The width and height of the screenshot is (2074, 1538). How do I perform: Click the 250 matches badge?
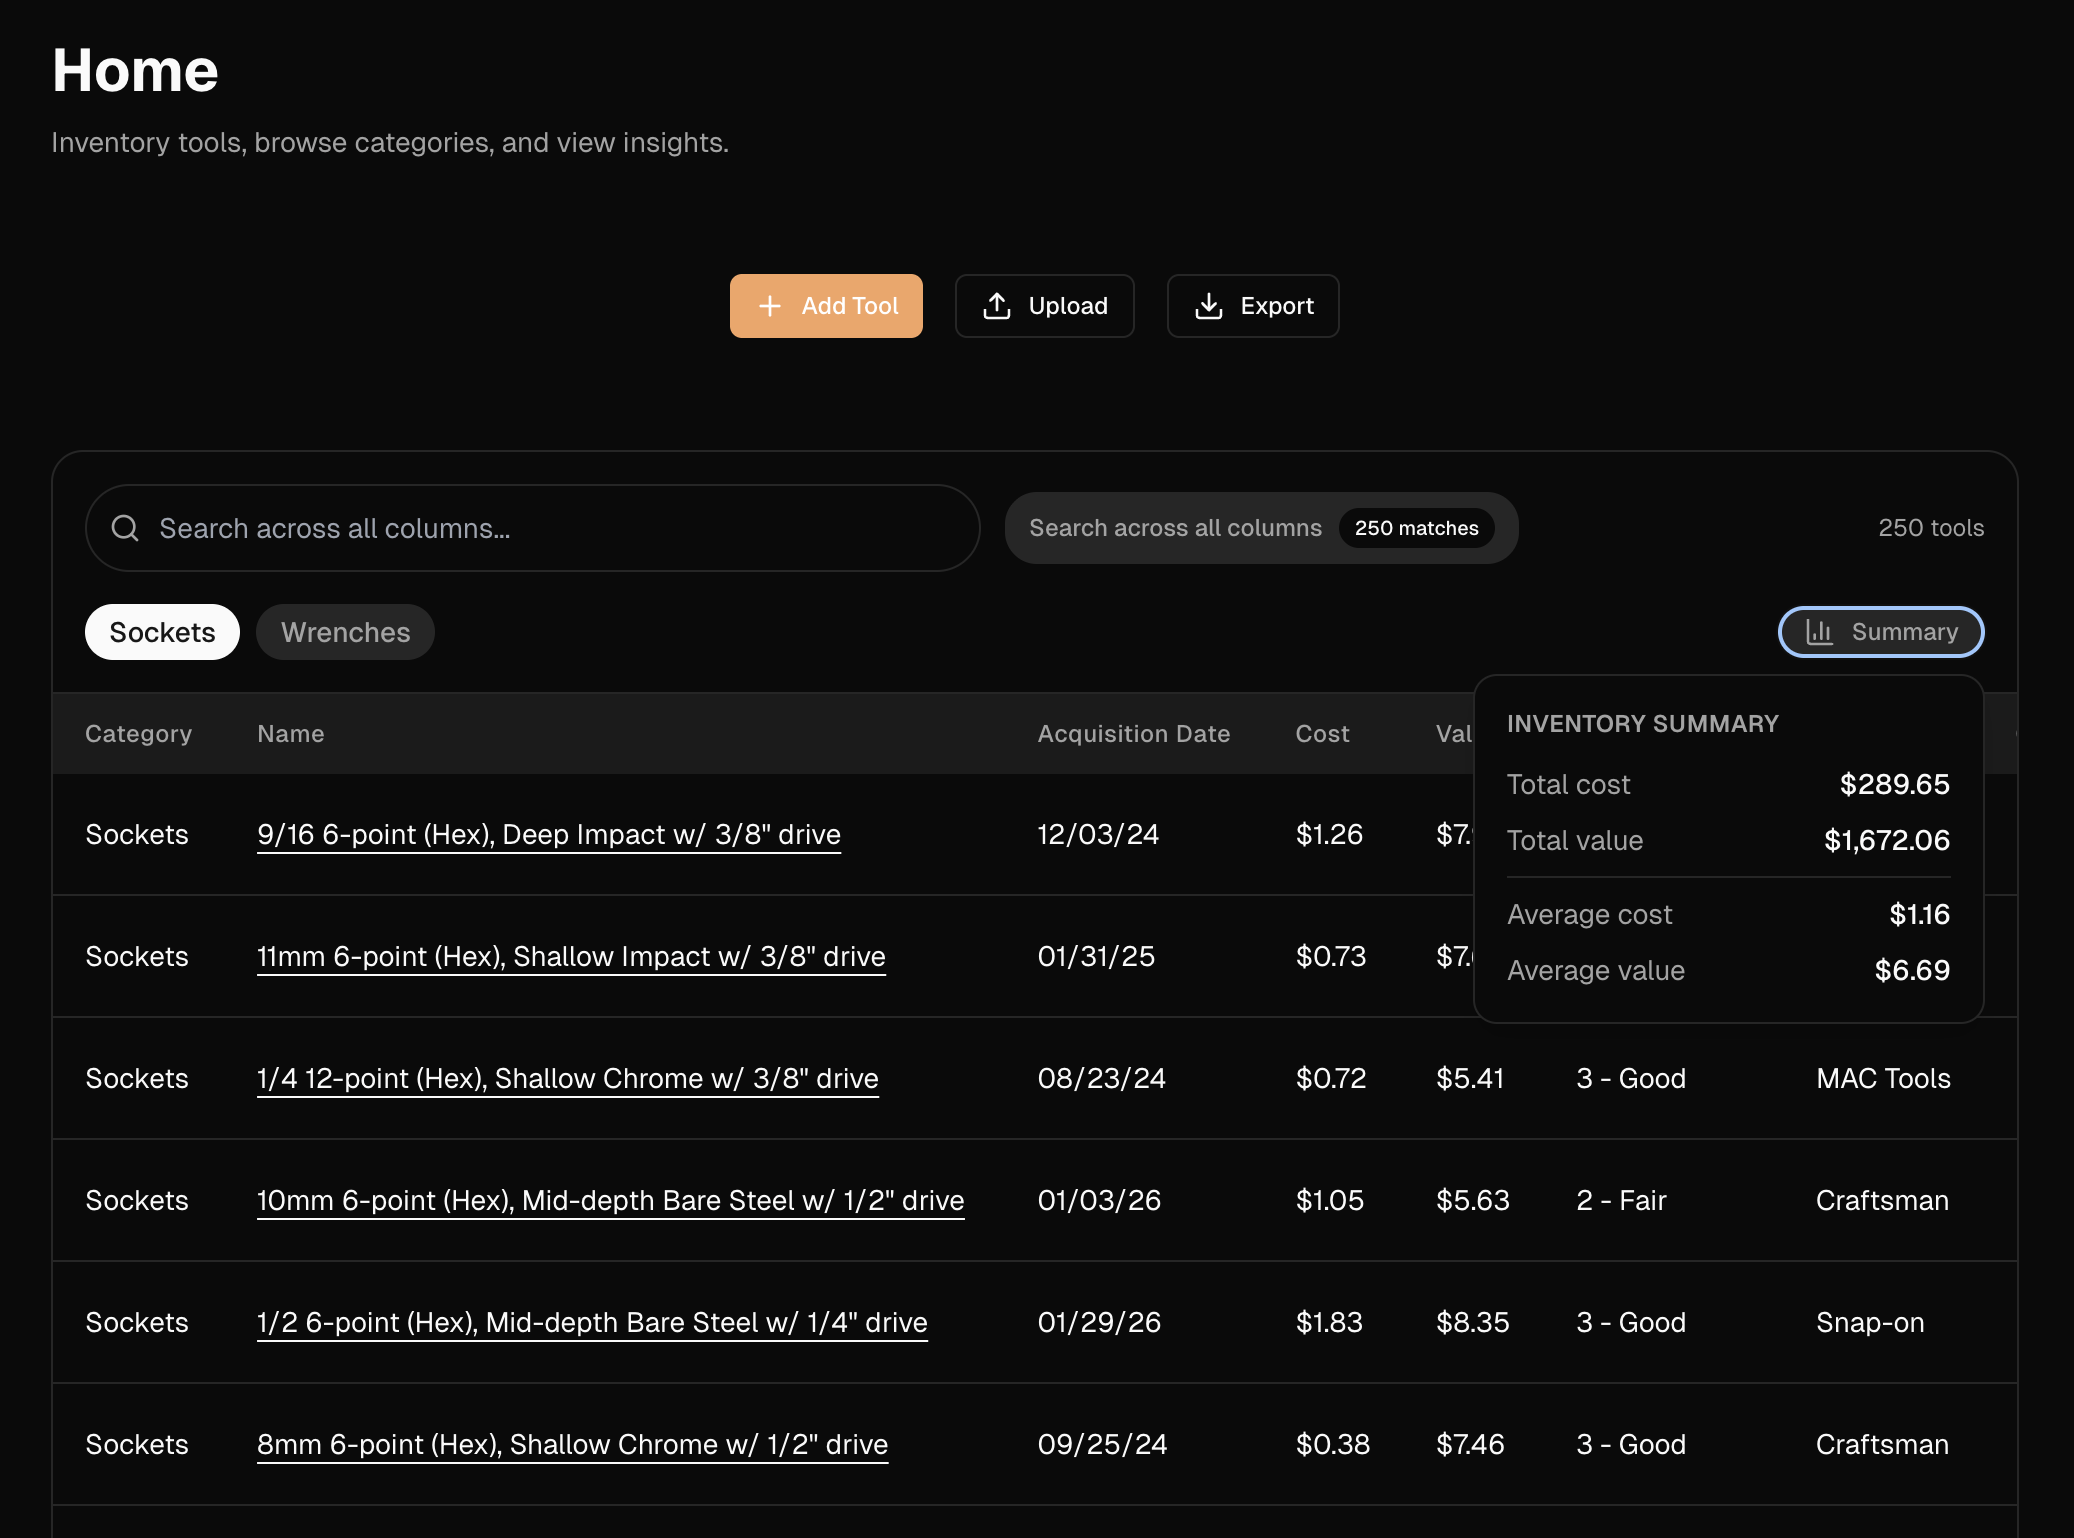tap(1415, 528)
